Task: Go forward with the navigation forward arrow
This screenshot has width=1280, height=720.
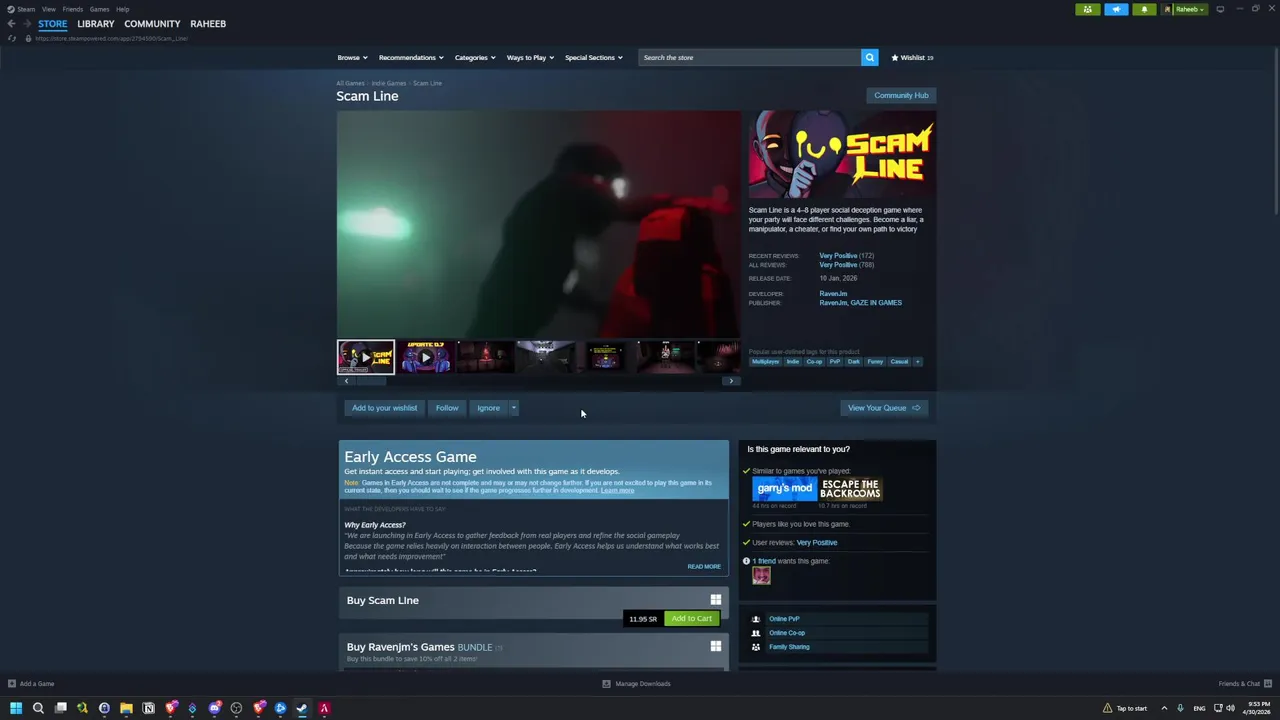Action: click(x=26, y=23)
